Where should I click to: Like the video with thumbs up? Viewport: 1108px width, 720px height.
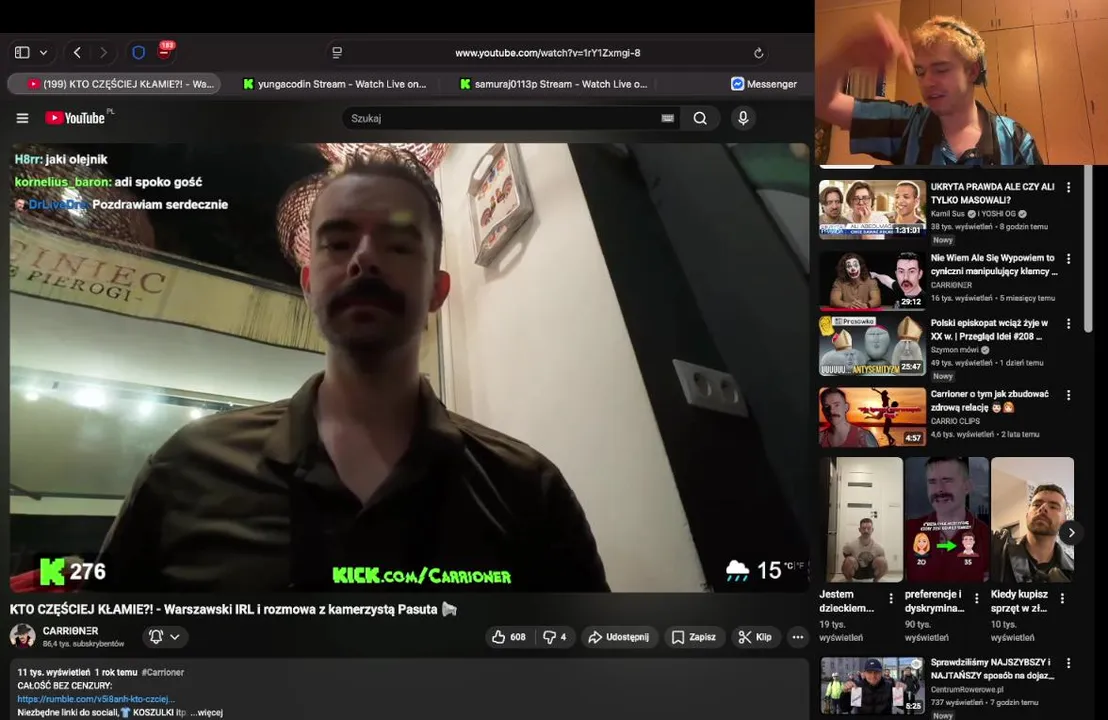(509, 637)
